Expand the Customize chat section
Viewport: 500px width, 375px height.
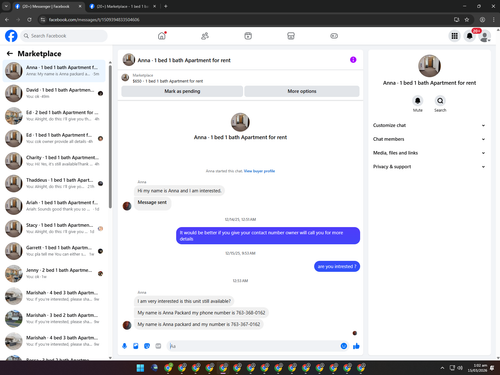(x=429, y=125)
